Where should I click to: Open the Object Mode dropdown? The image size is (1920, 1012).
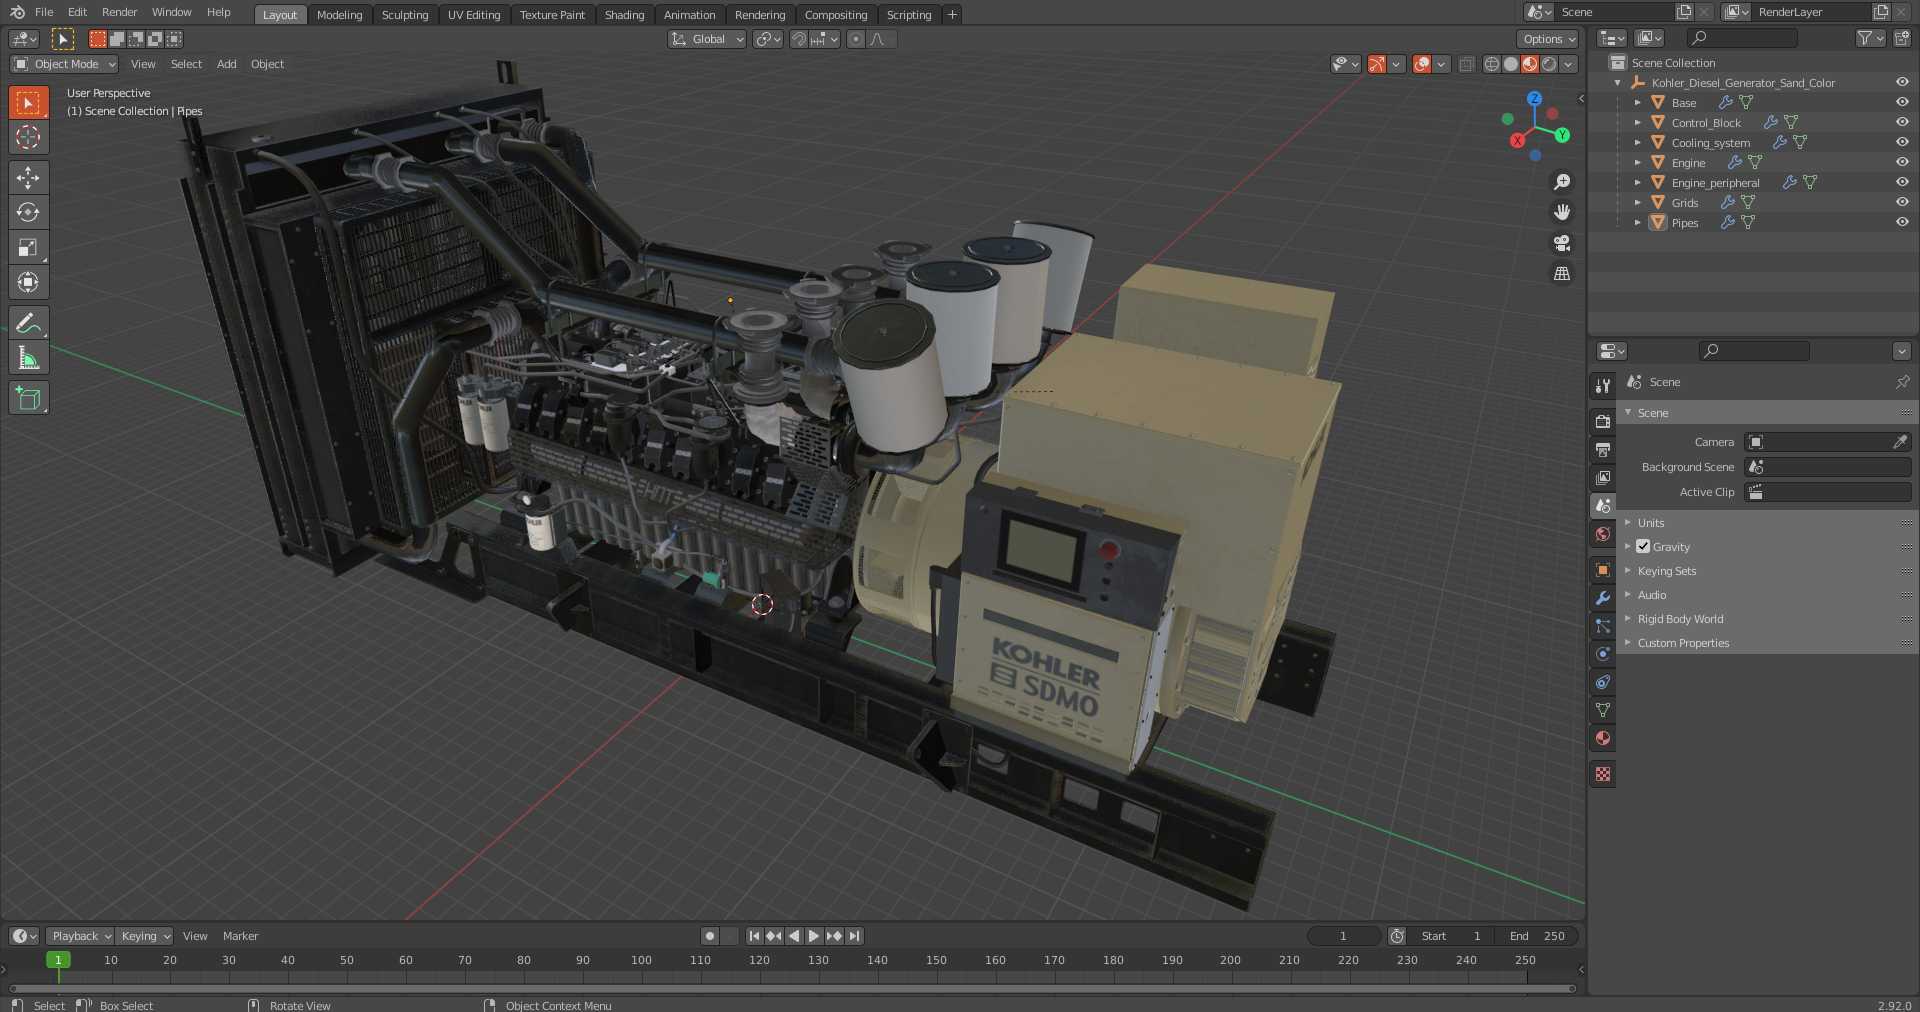[64, 64]
